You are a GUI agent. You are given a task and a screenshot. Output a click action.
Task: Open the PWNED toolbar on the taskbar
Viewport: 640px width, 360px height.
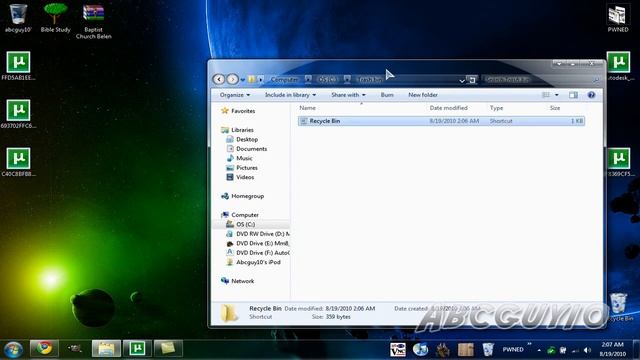coord(513,349)
